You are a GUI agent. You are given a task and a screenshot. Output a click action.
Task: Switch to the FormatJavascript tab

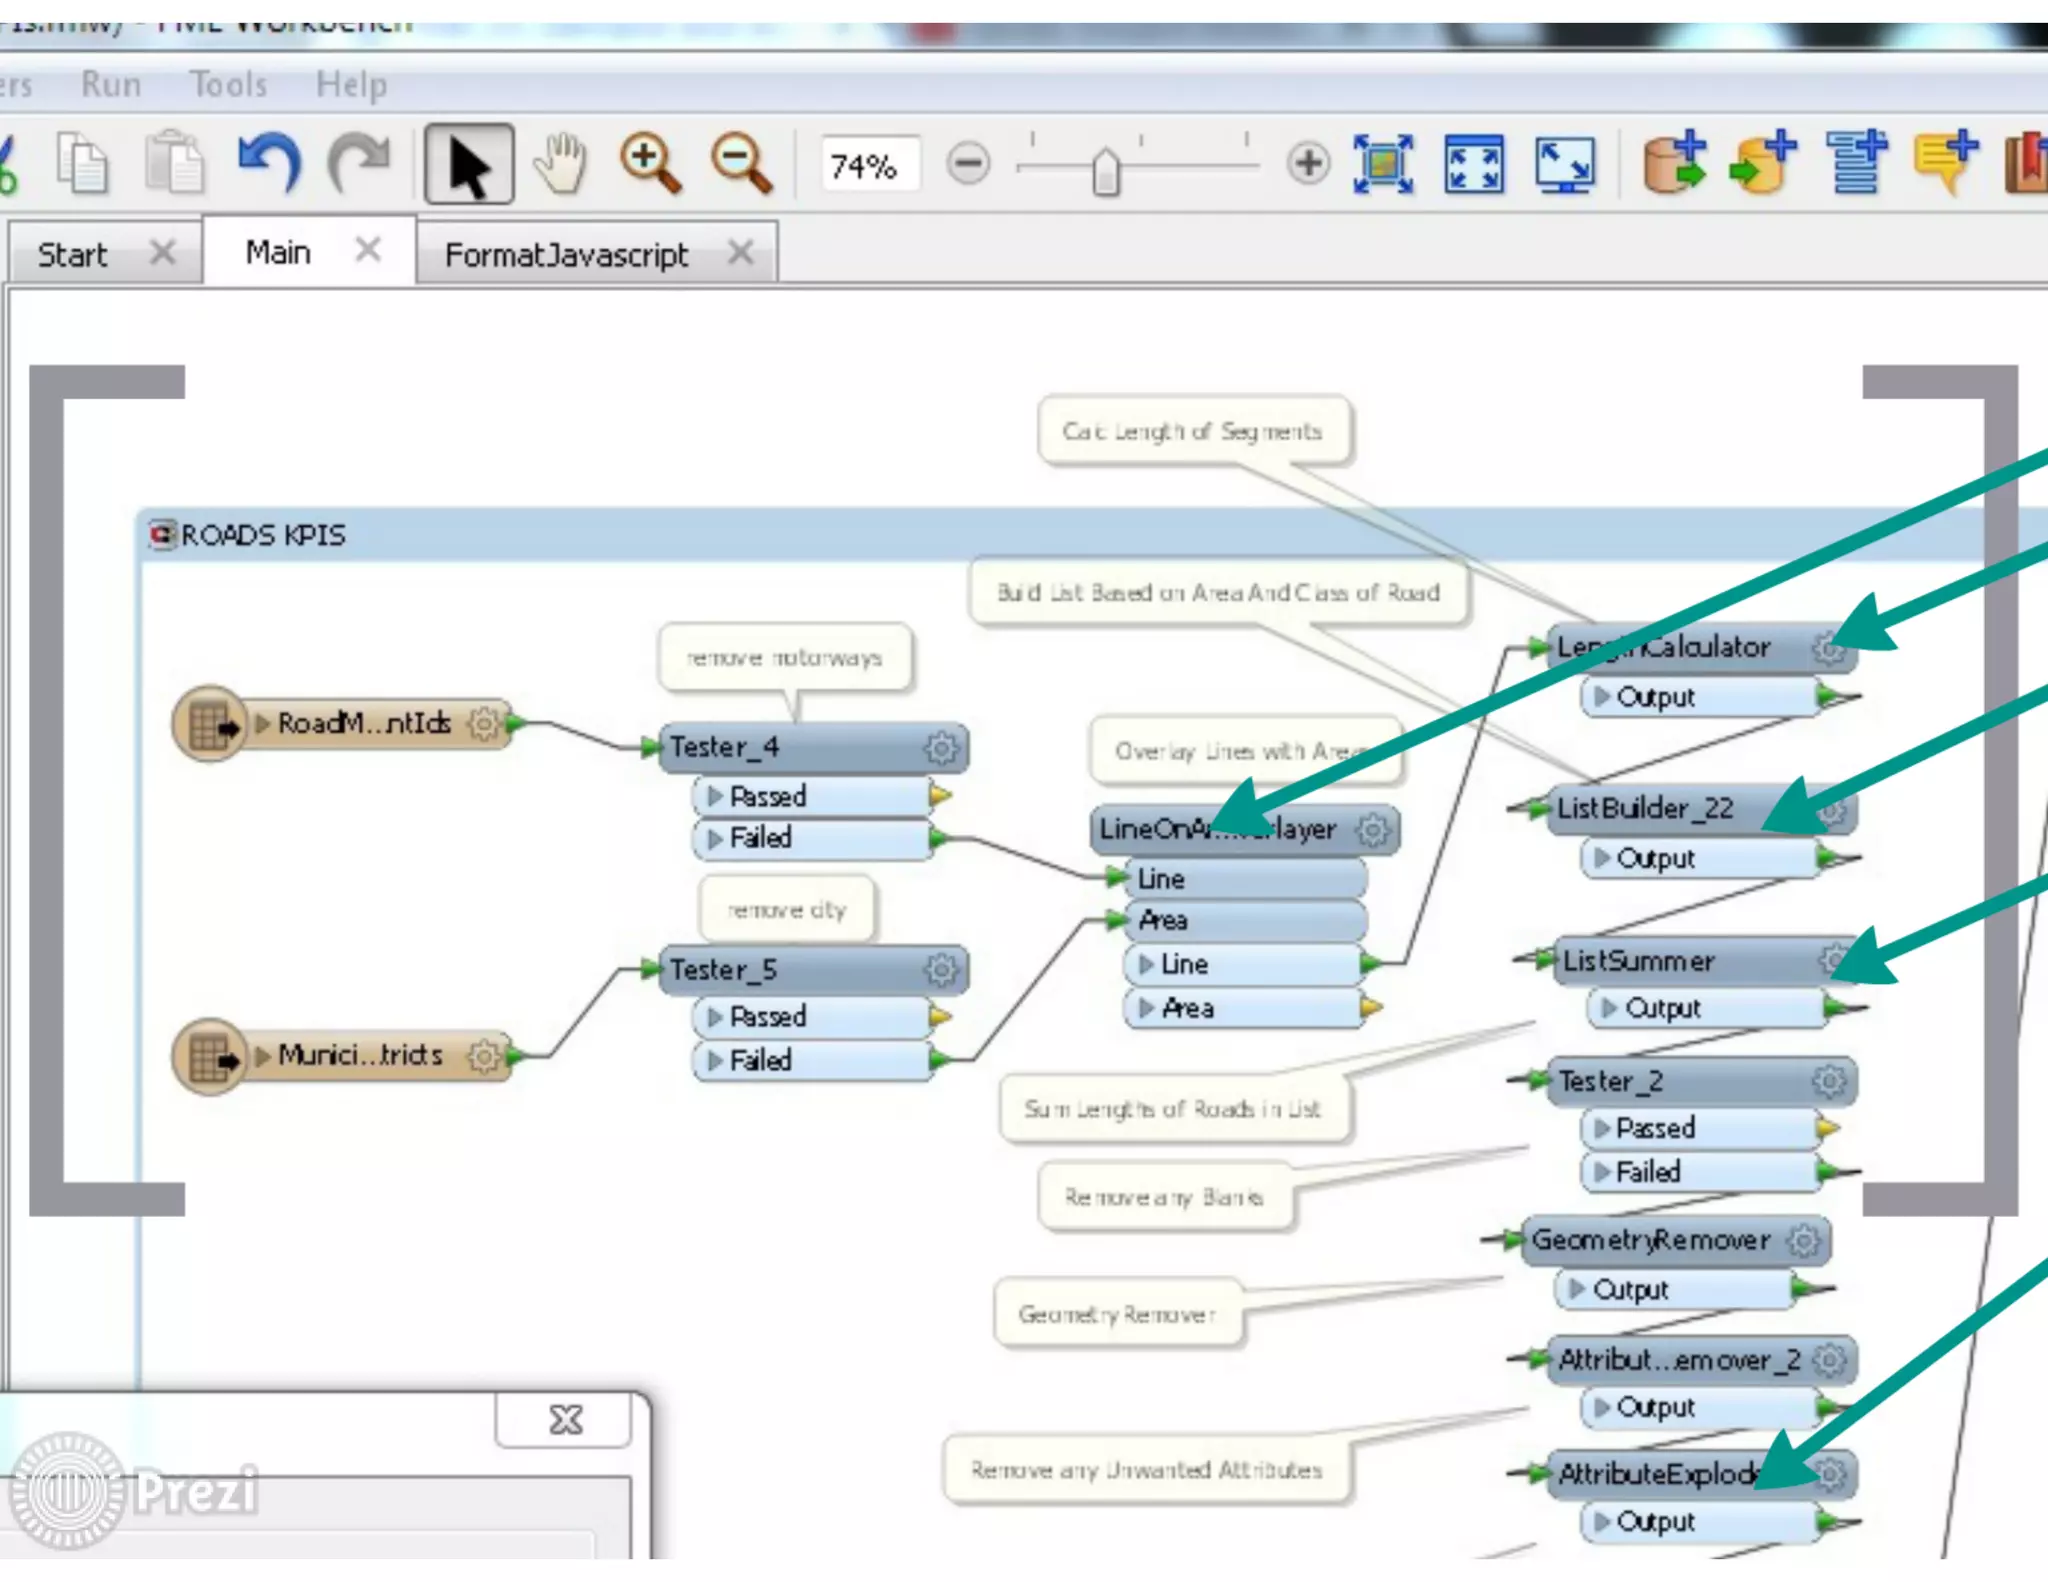pos(566,255)
